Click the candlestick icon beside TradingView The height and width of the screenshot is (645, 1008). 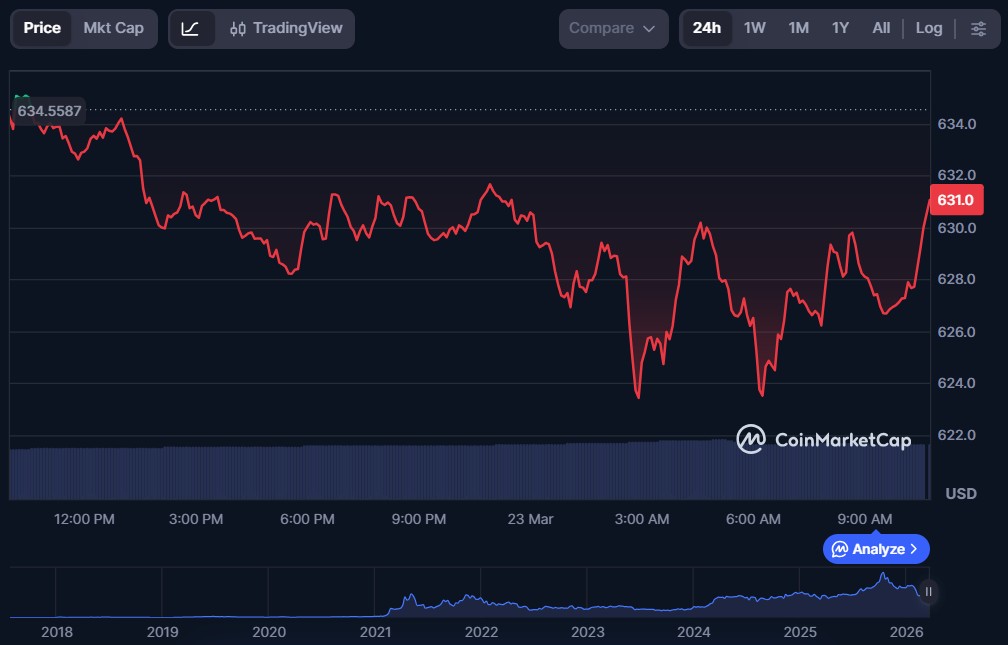(x=238, y=29)
